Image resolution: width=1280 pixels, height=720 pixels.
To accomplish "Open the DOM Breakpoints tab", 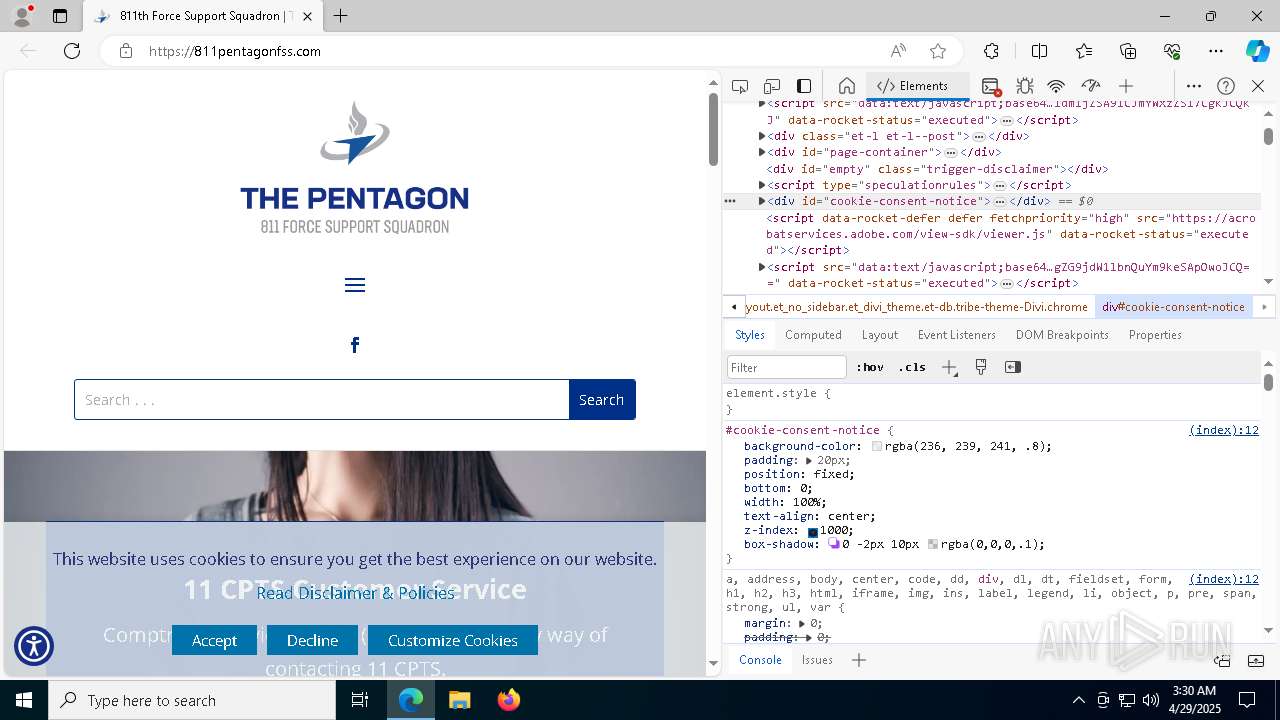I will click(1062, 335).
